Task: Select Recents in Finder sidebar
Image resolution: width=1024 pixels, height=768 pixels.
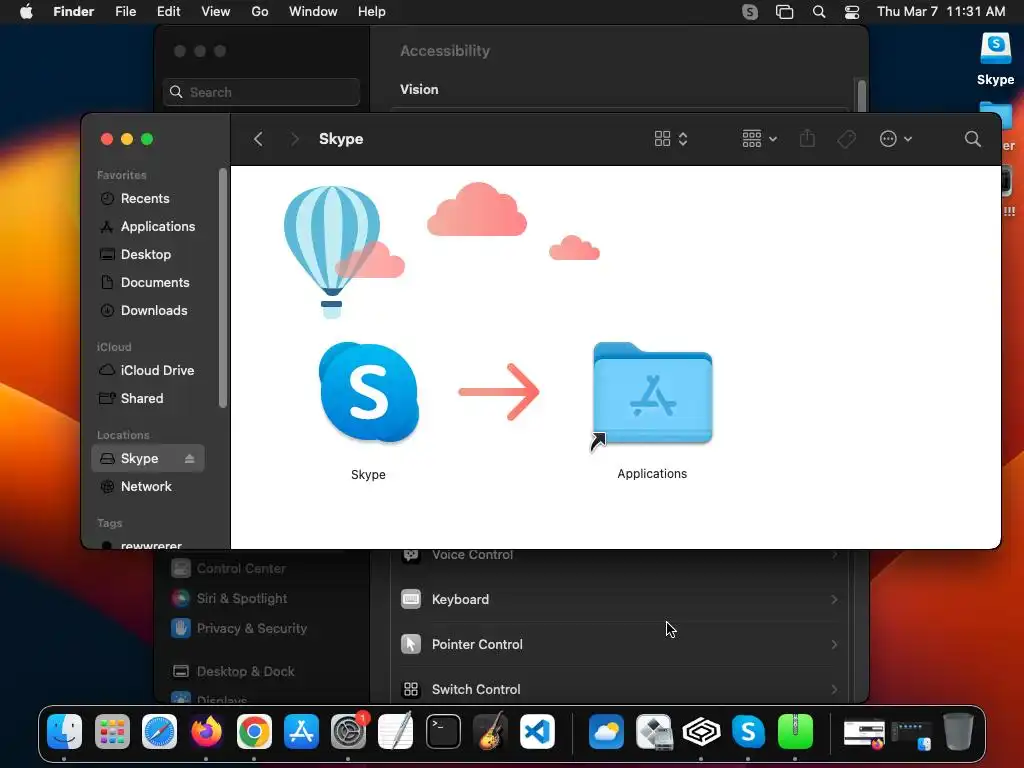Action: click(148, 199)
